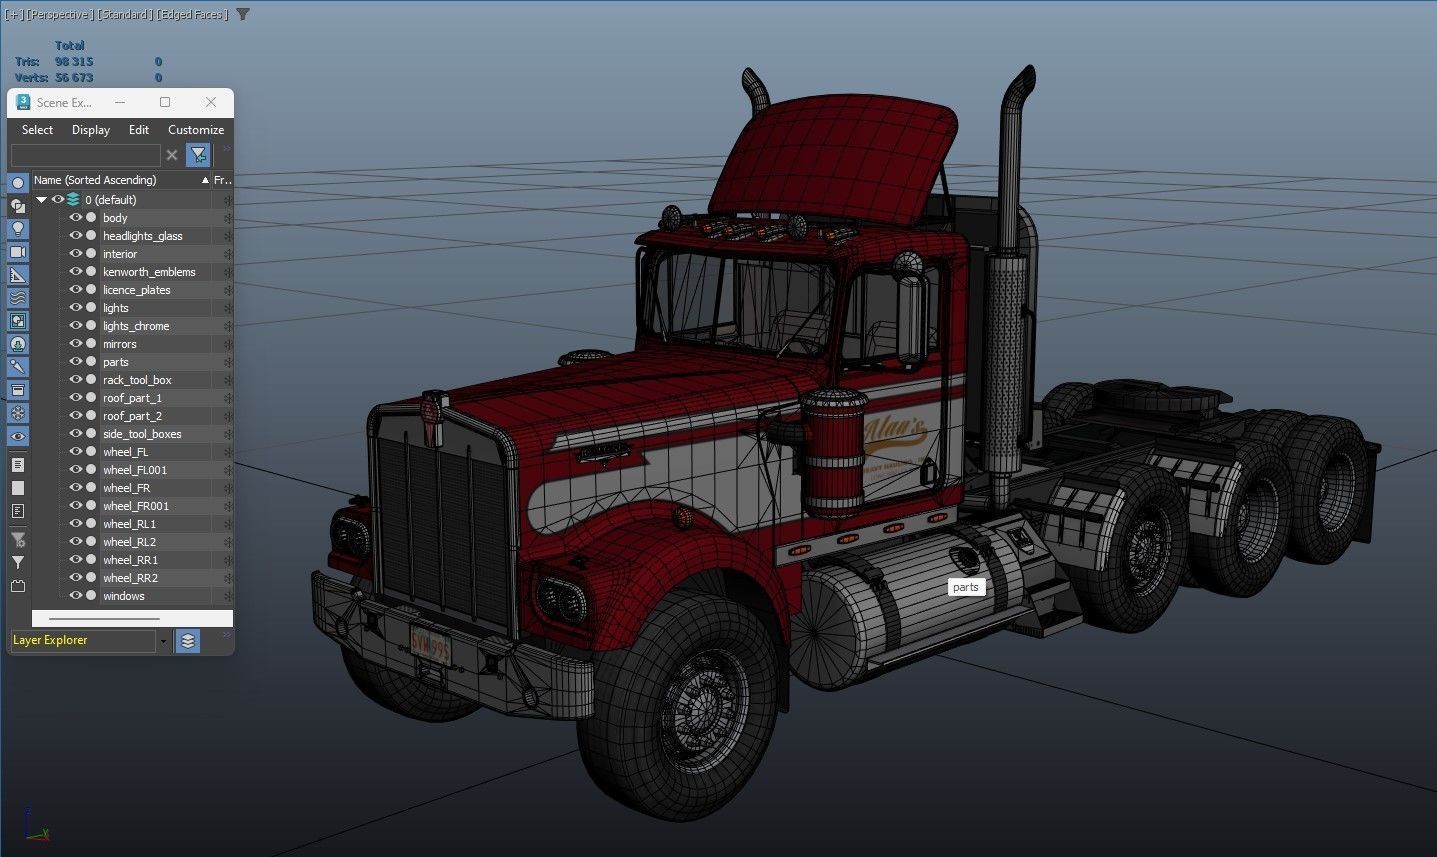1437x857 pixels.
Task: Click Layer Explorer name field
Action: tap(83, 641)
